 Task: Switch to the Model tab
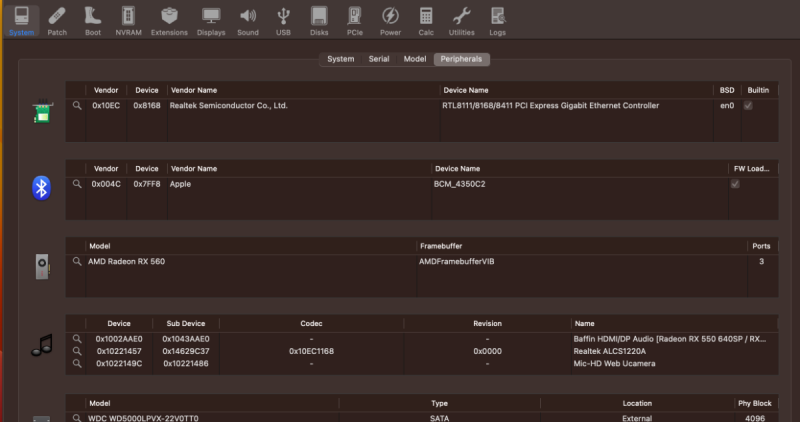(x=415, y=59)
